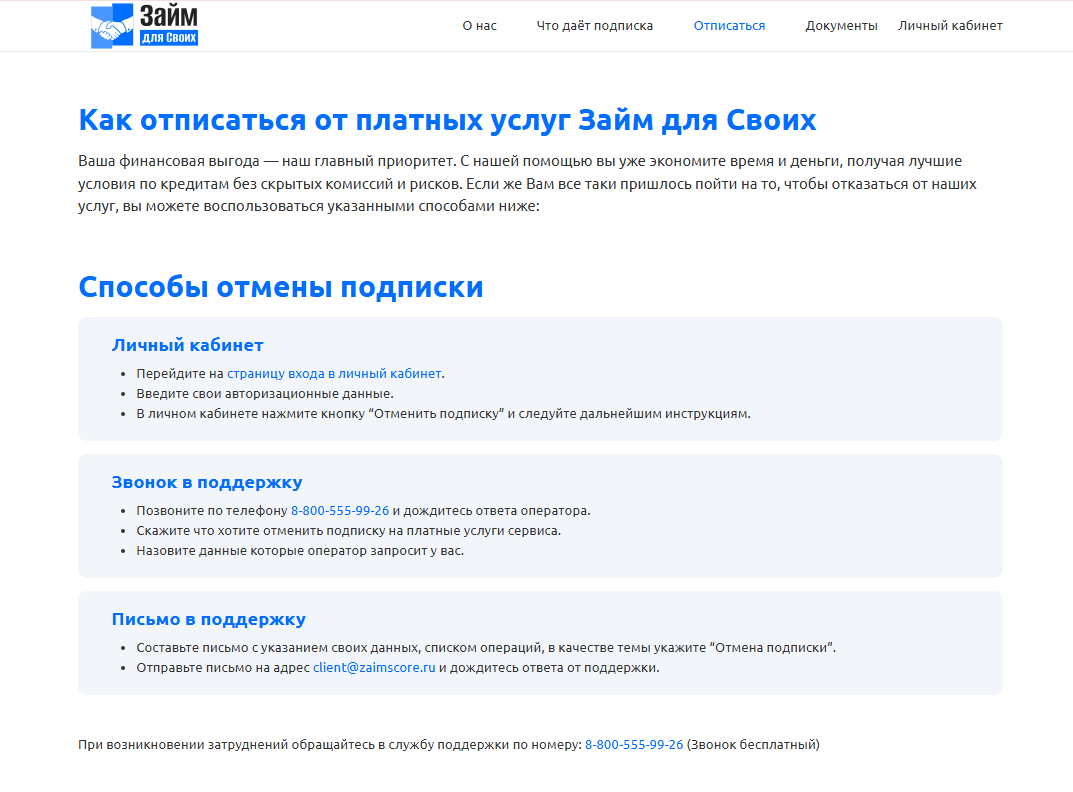Click the Звонок в поддержку heading
Screen dimensions: 1073x792
[207, 483]
